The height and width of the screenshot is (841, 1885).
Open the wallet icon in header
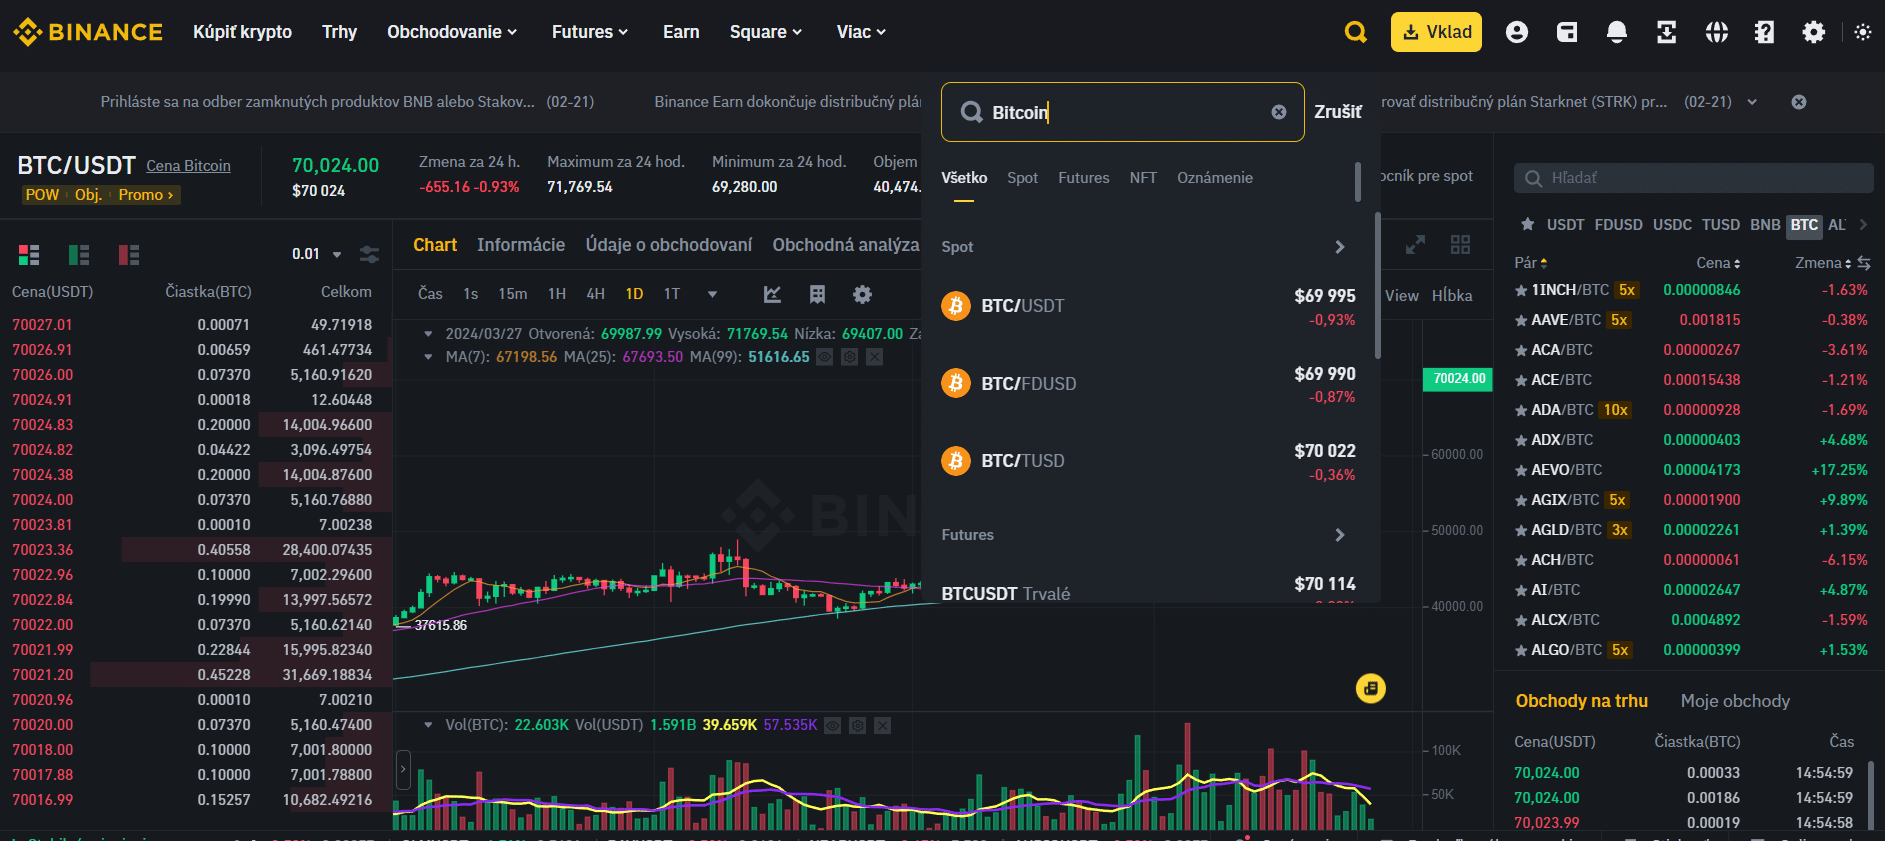(1567, 32)
